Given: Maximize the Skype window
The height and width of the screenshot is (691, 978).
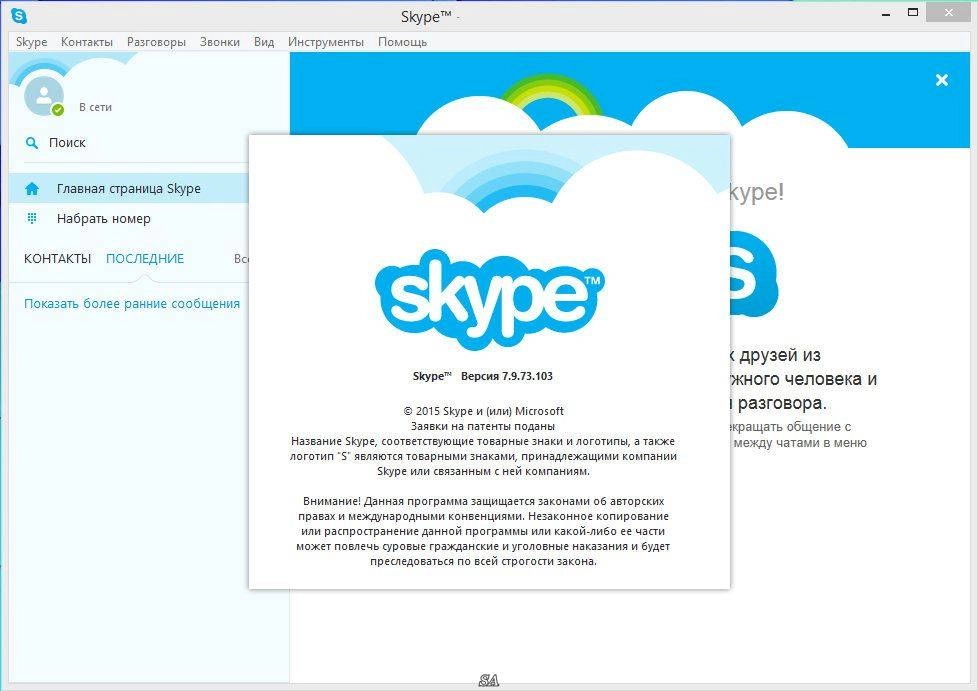Looking at the screenshot, I should coord(913,12).
